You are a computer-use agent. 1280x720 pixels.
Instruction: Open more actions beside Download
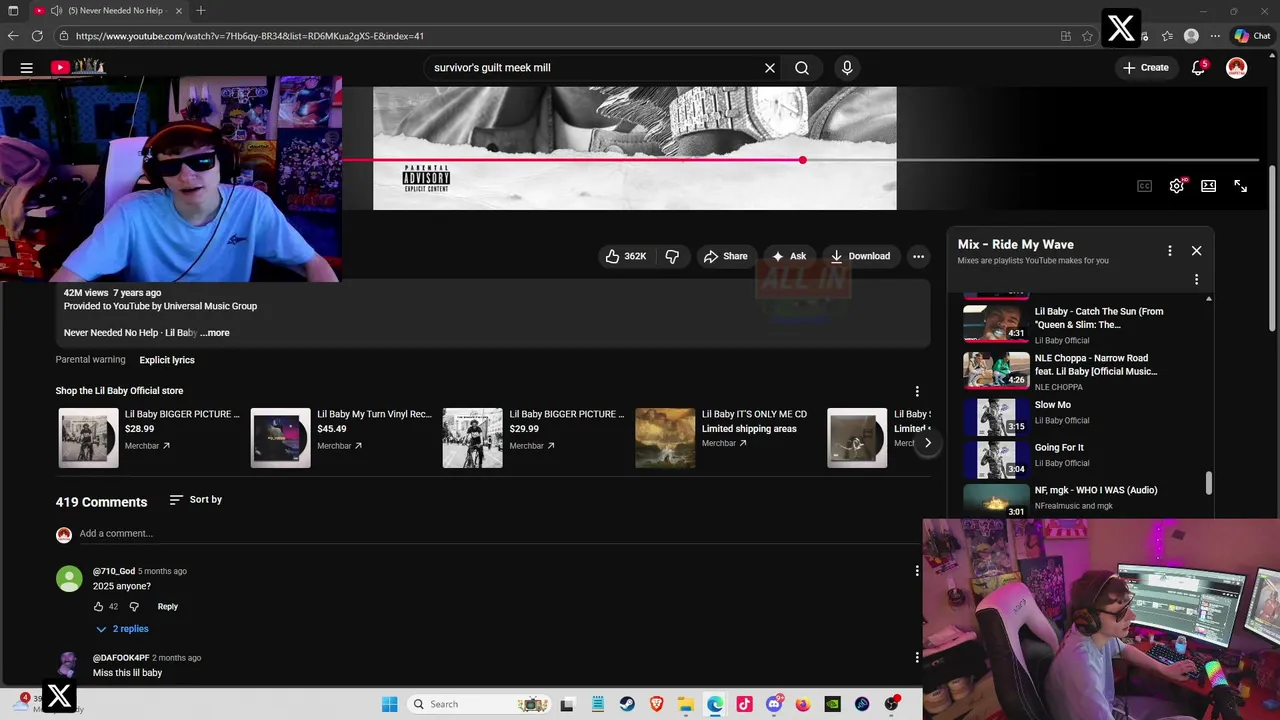point(918,256)
